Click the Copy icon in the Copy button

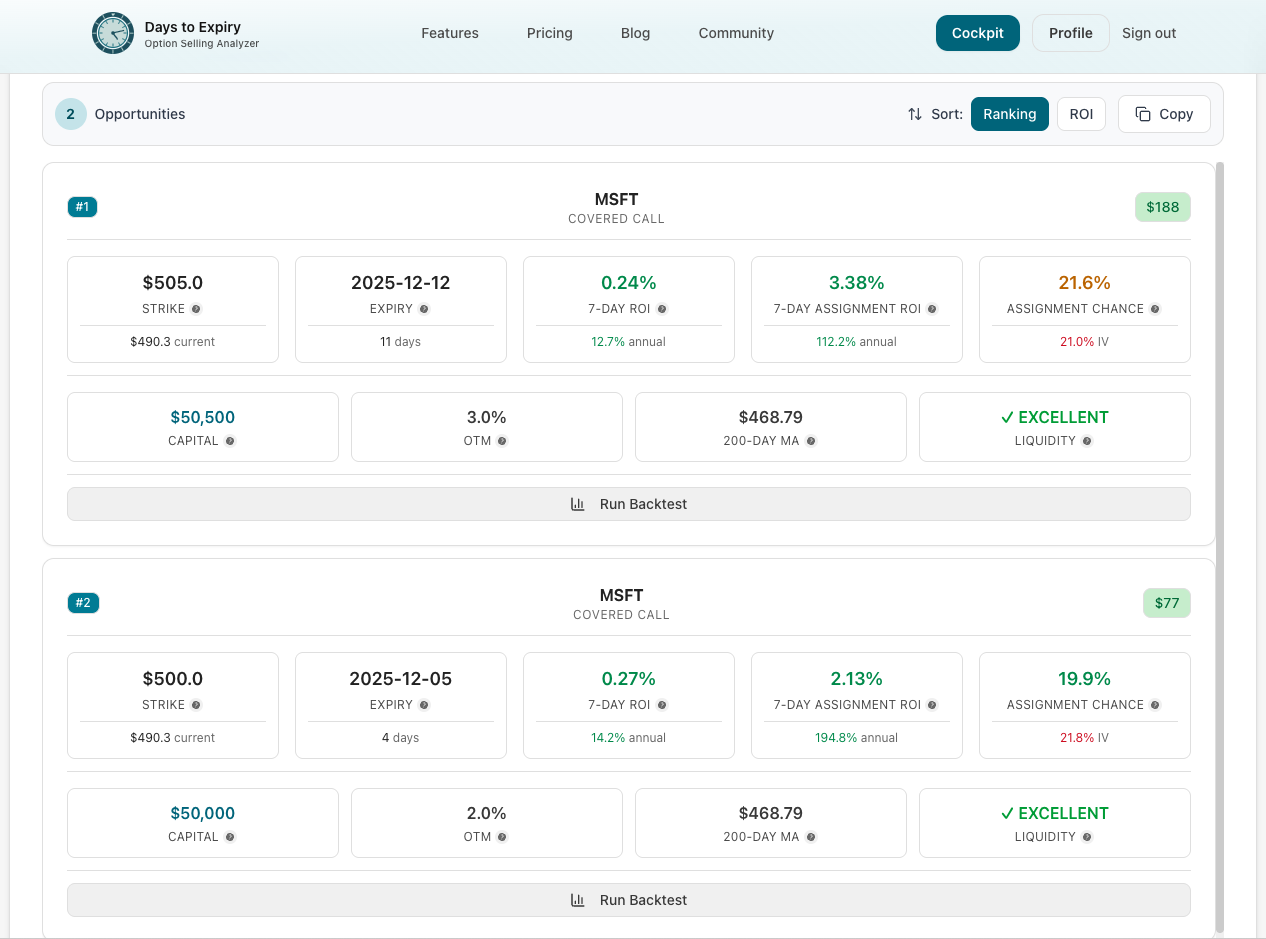[1142, 113]
